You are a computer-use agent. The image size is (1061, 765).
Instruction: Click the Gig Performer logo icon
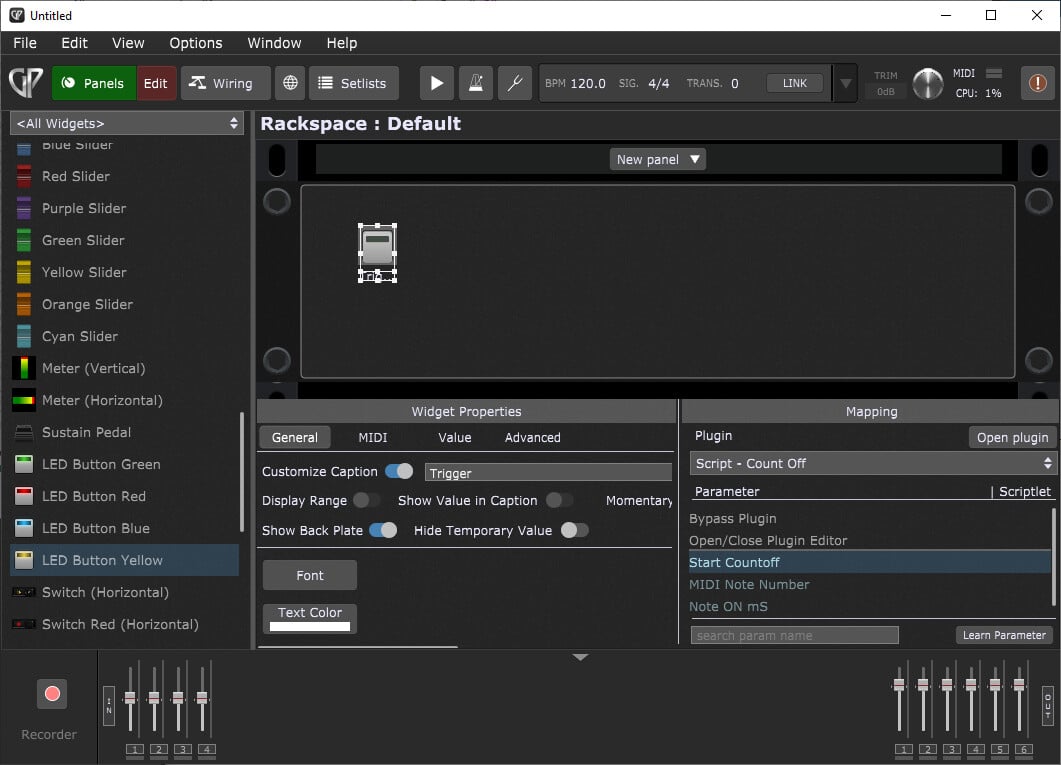point(24,83)
